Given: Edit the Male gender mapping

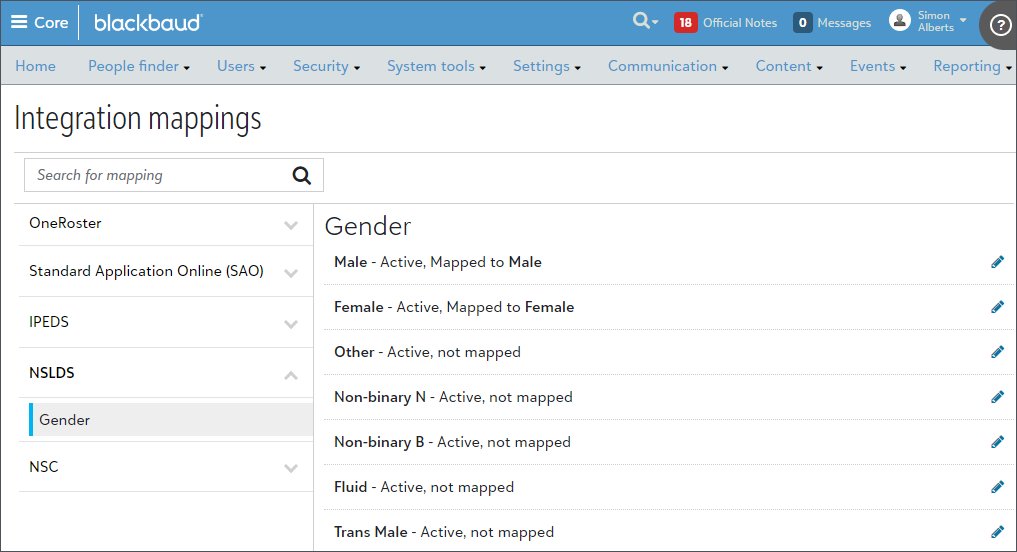Looking at the screenshot, I should click(x=998, y=262).
